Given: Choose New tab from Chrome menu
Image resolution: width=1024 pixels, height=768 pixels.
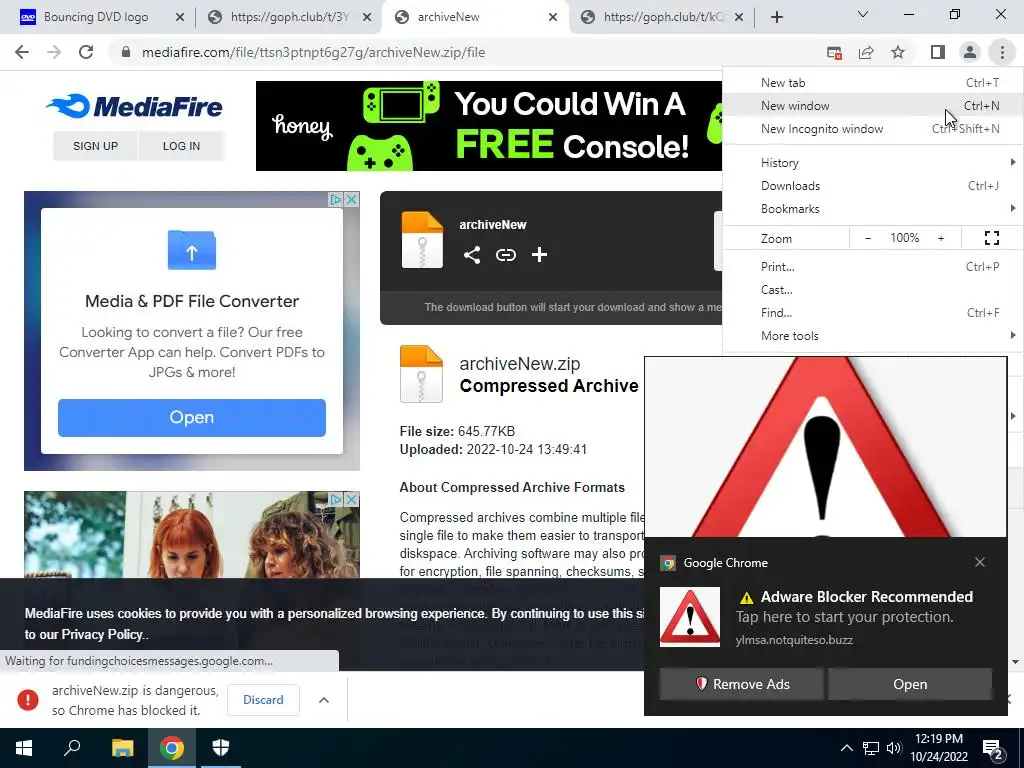Looking at the screenshot, I should coord(872,83).
